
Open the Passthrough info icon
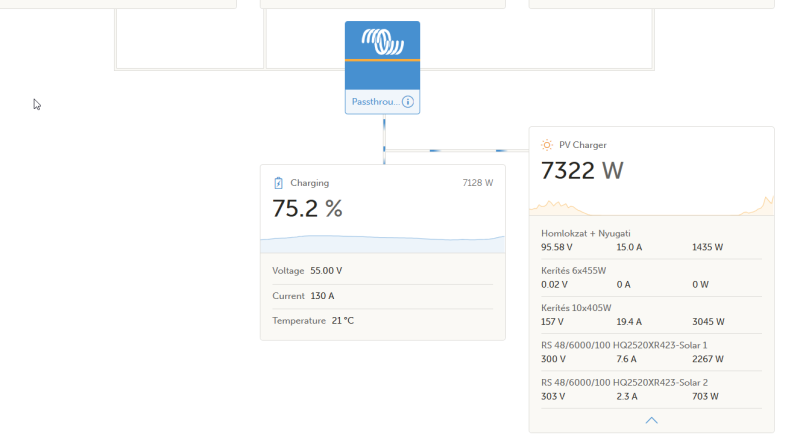(x=408, y=102)
